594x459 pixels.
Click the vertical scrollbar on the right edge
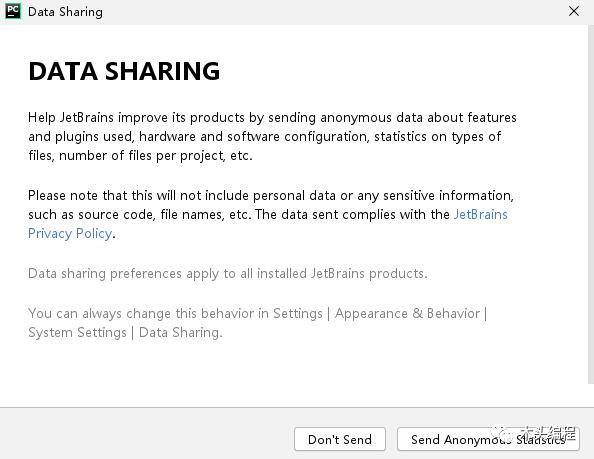[591, 205]
